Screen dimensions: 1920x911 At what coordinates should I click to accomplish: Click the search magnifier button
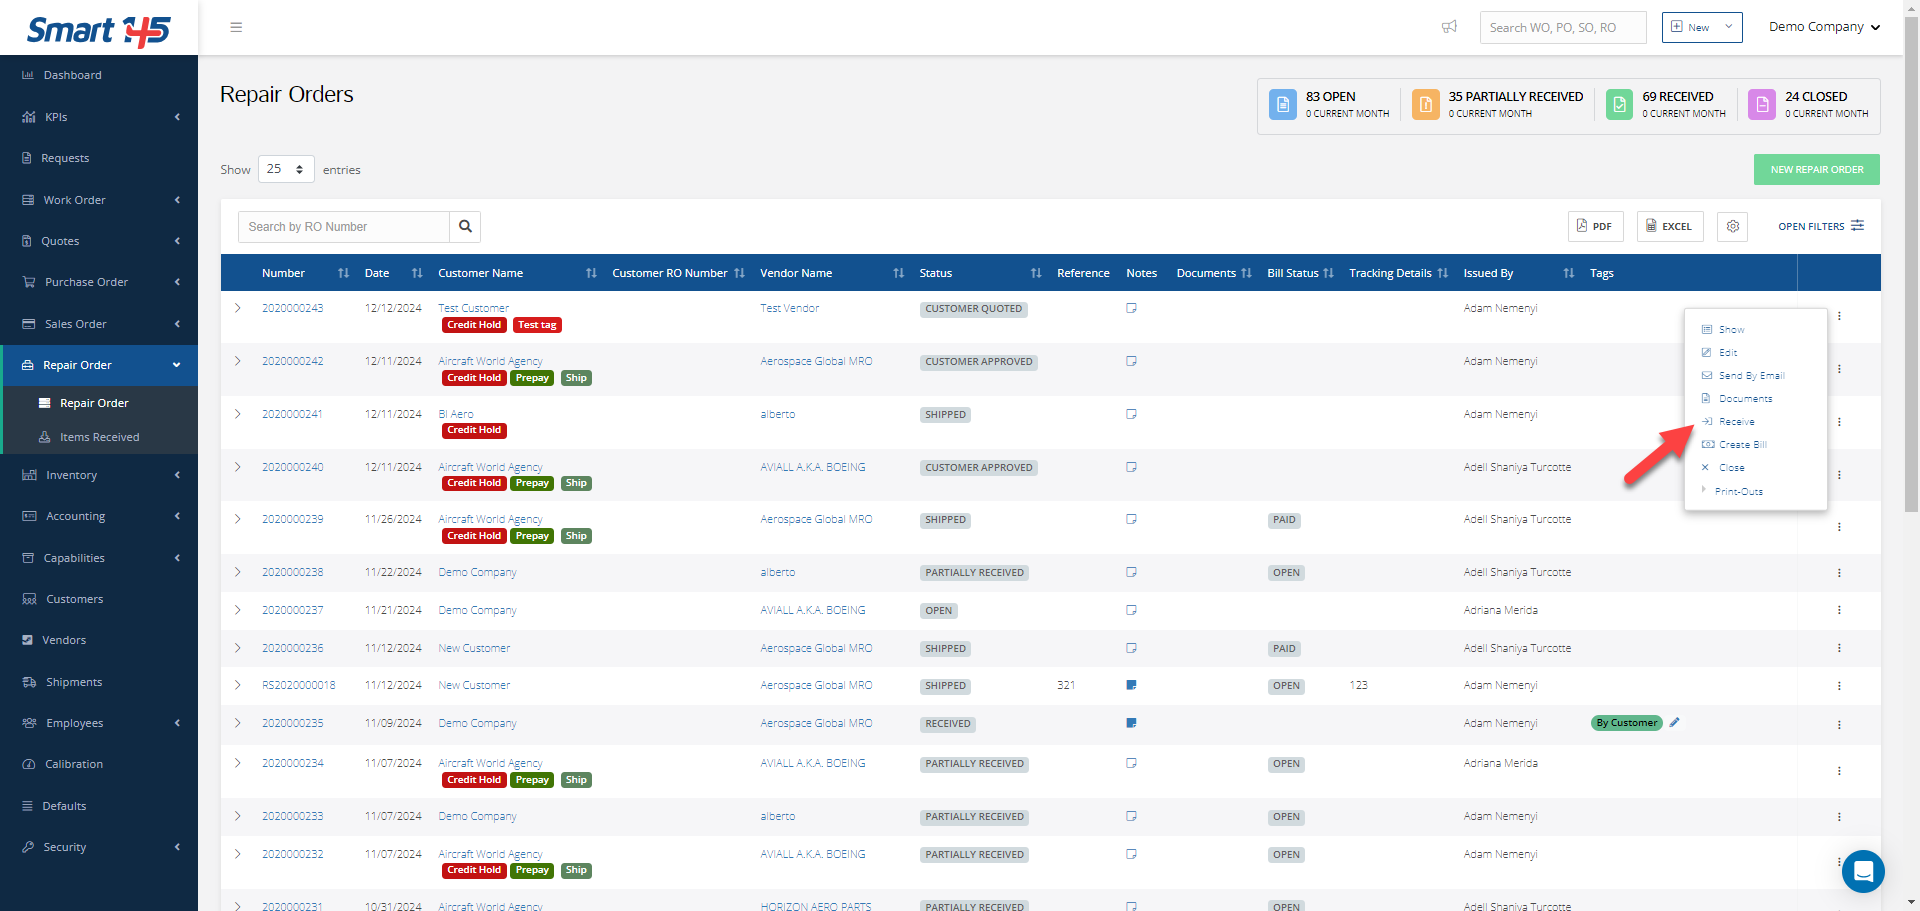coord(465,227)
